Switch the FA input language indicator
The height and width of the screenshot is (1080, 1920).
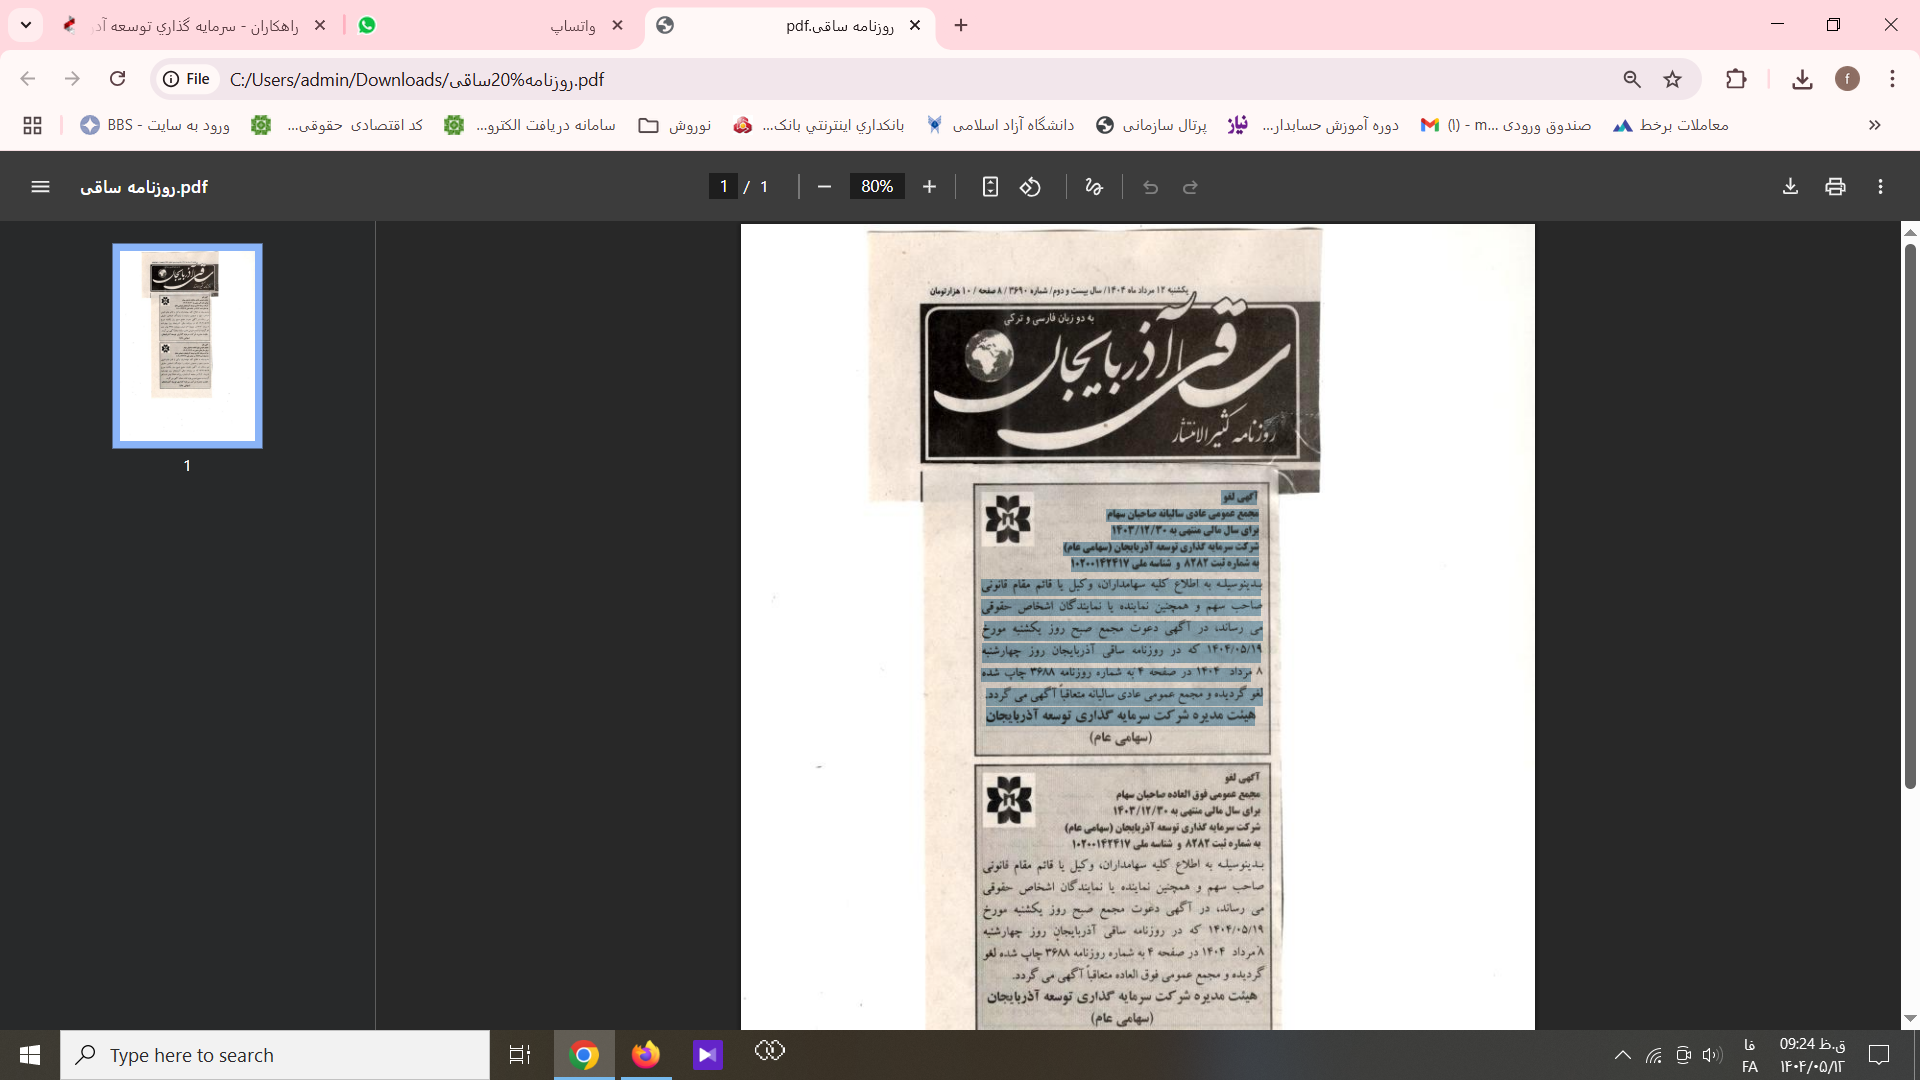click(x=1750, y=1055)
